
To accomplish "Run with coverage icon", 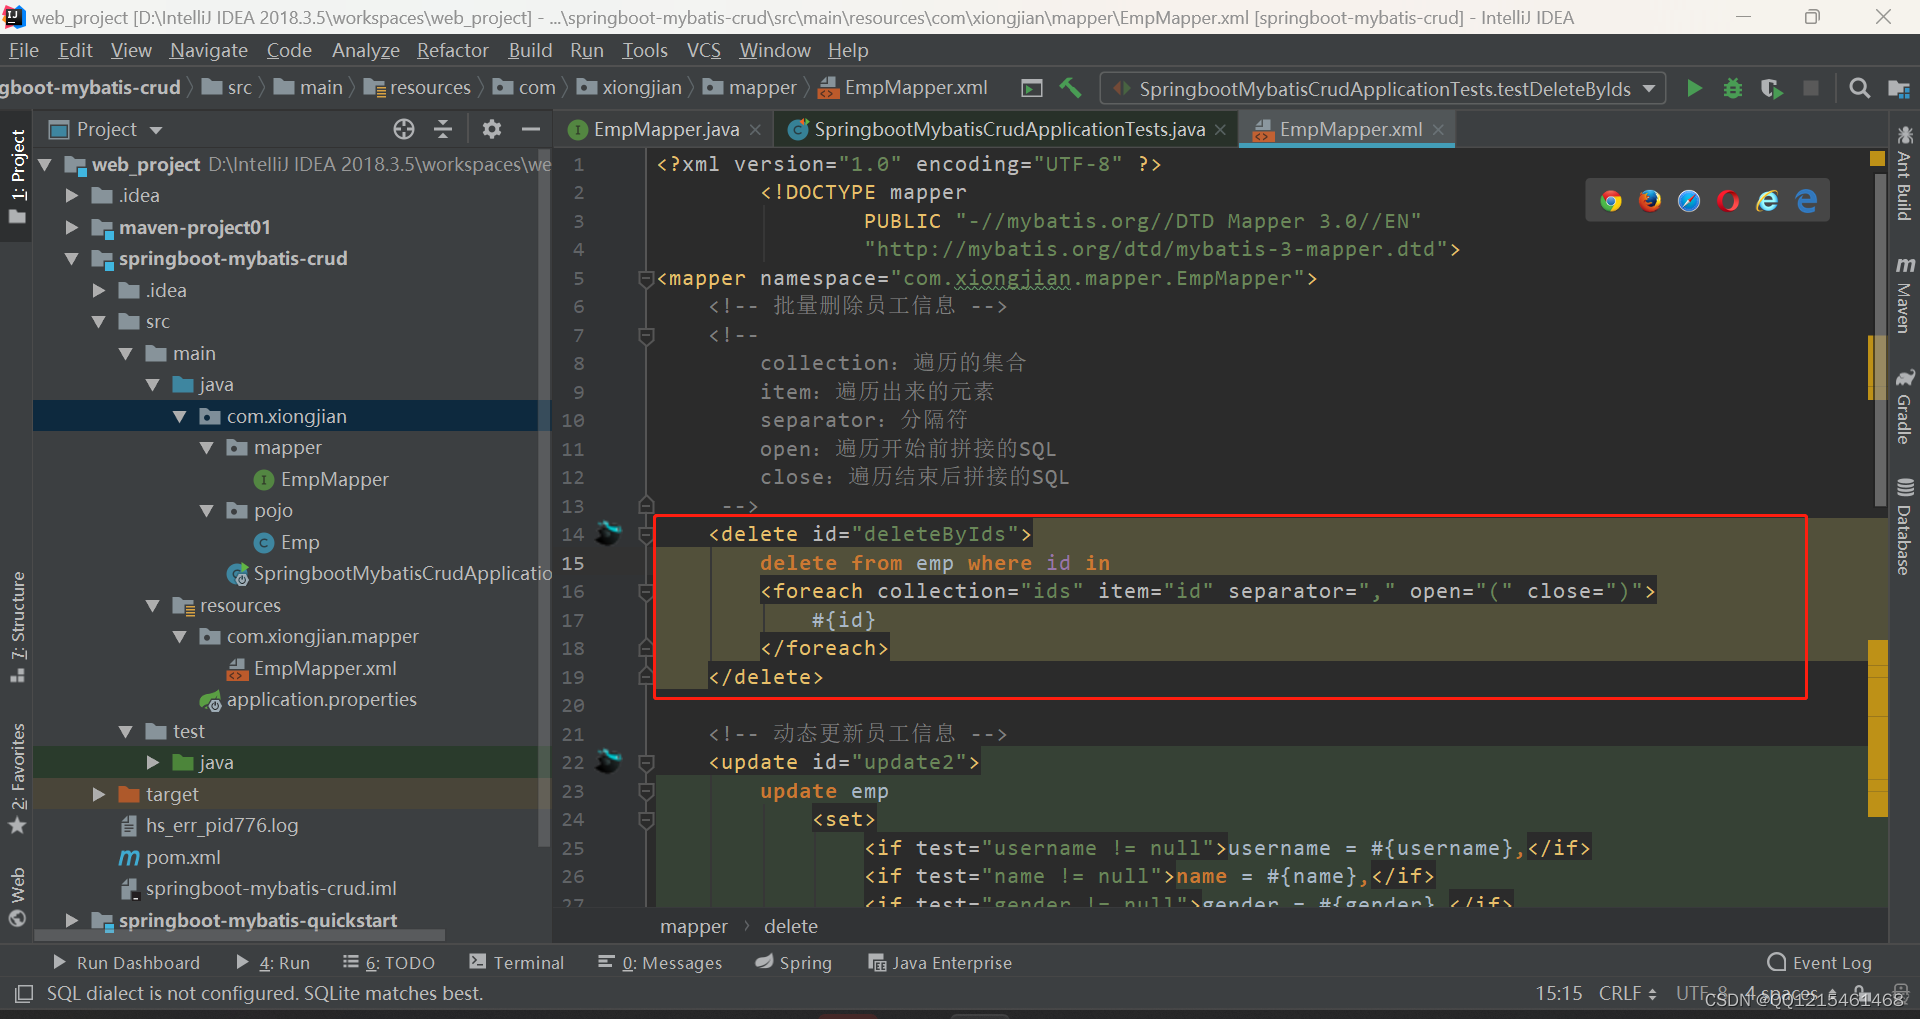I will (x=1772, y=88).
